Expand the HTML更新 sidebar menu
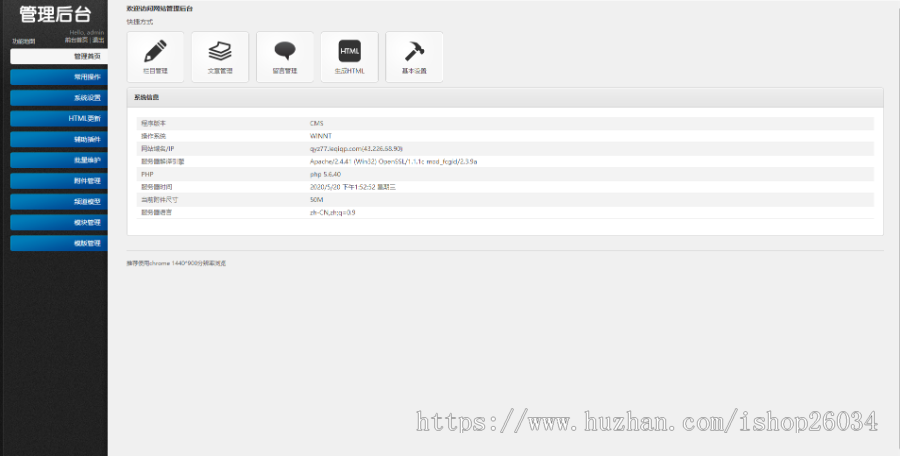The image size is (900, 456). coord(59,118)
